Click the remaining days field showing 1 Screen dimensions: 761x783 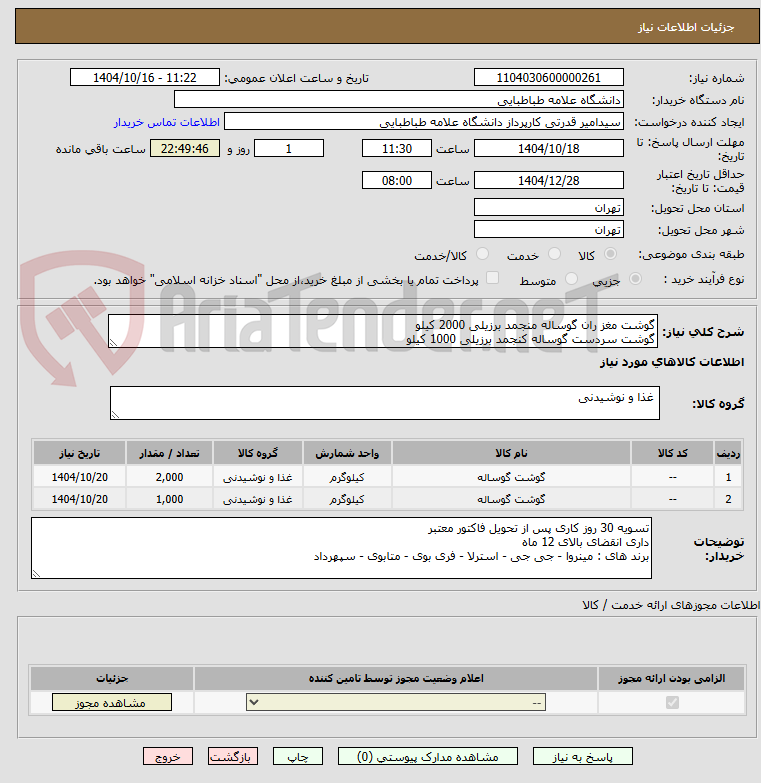click(x=289, y=148)
